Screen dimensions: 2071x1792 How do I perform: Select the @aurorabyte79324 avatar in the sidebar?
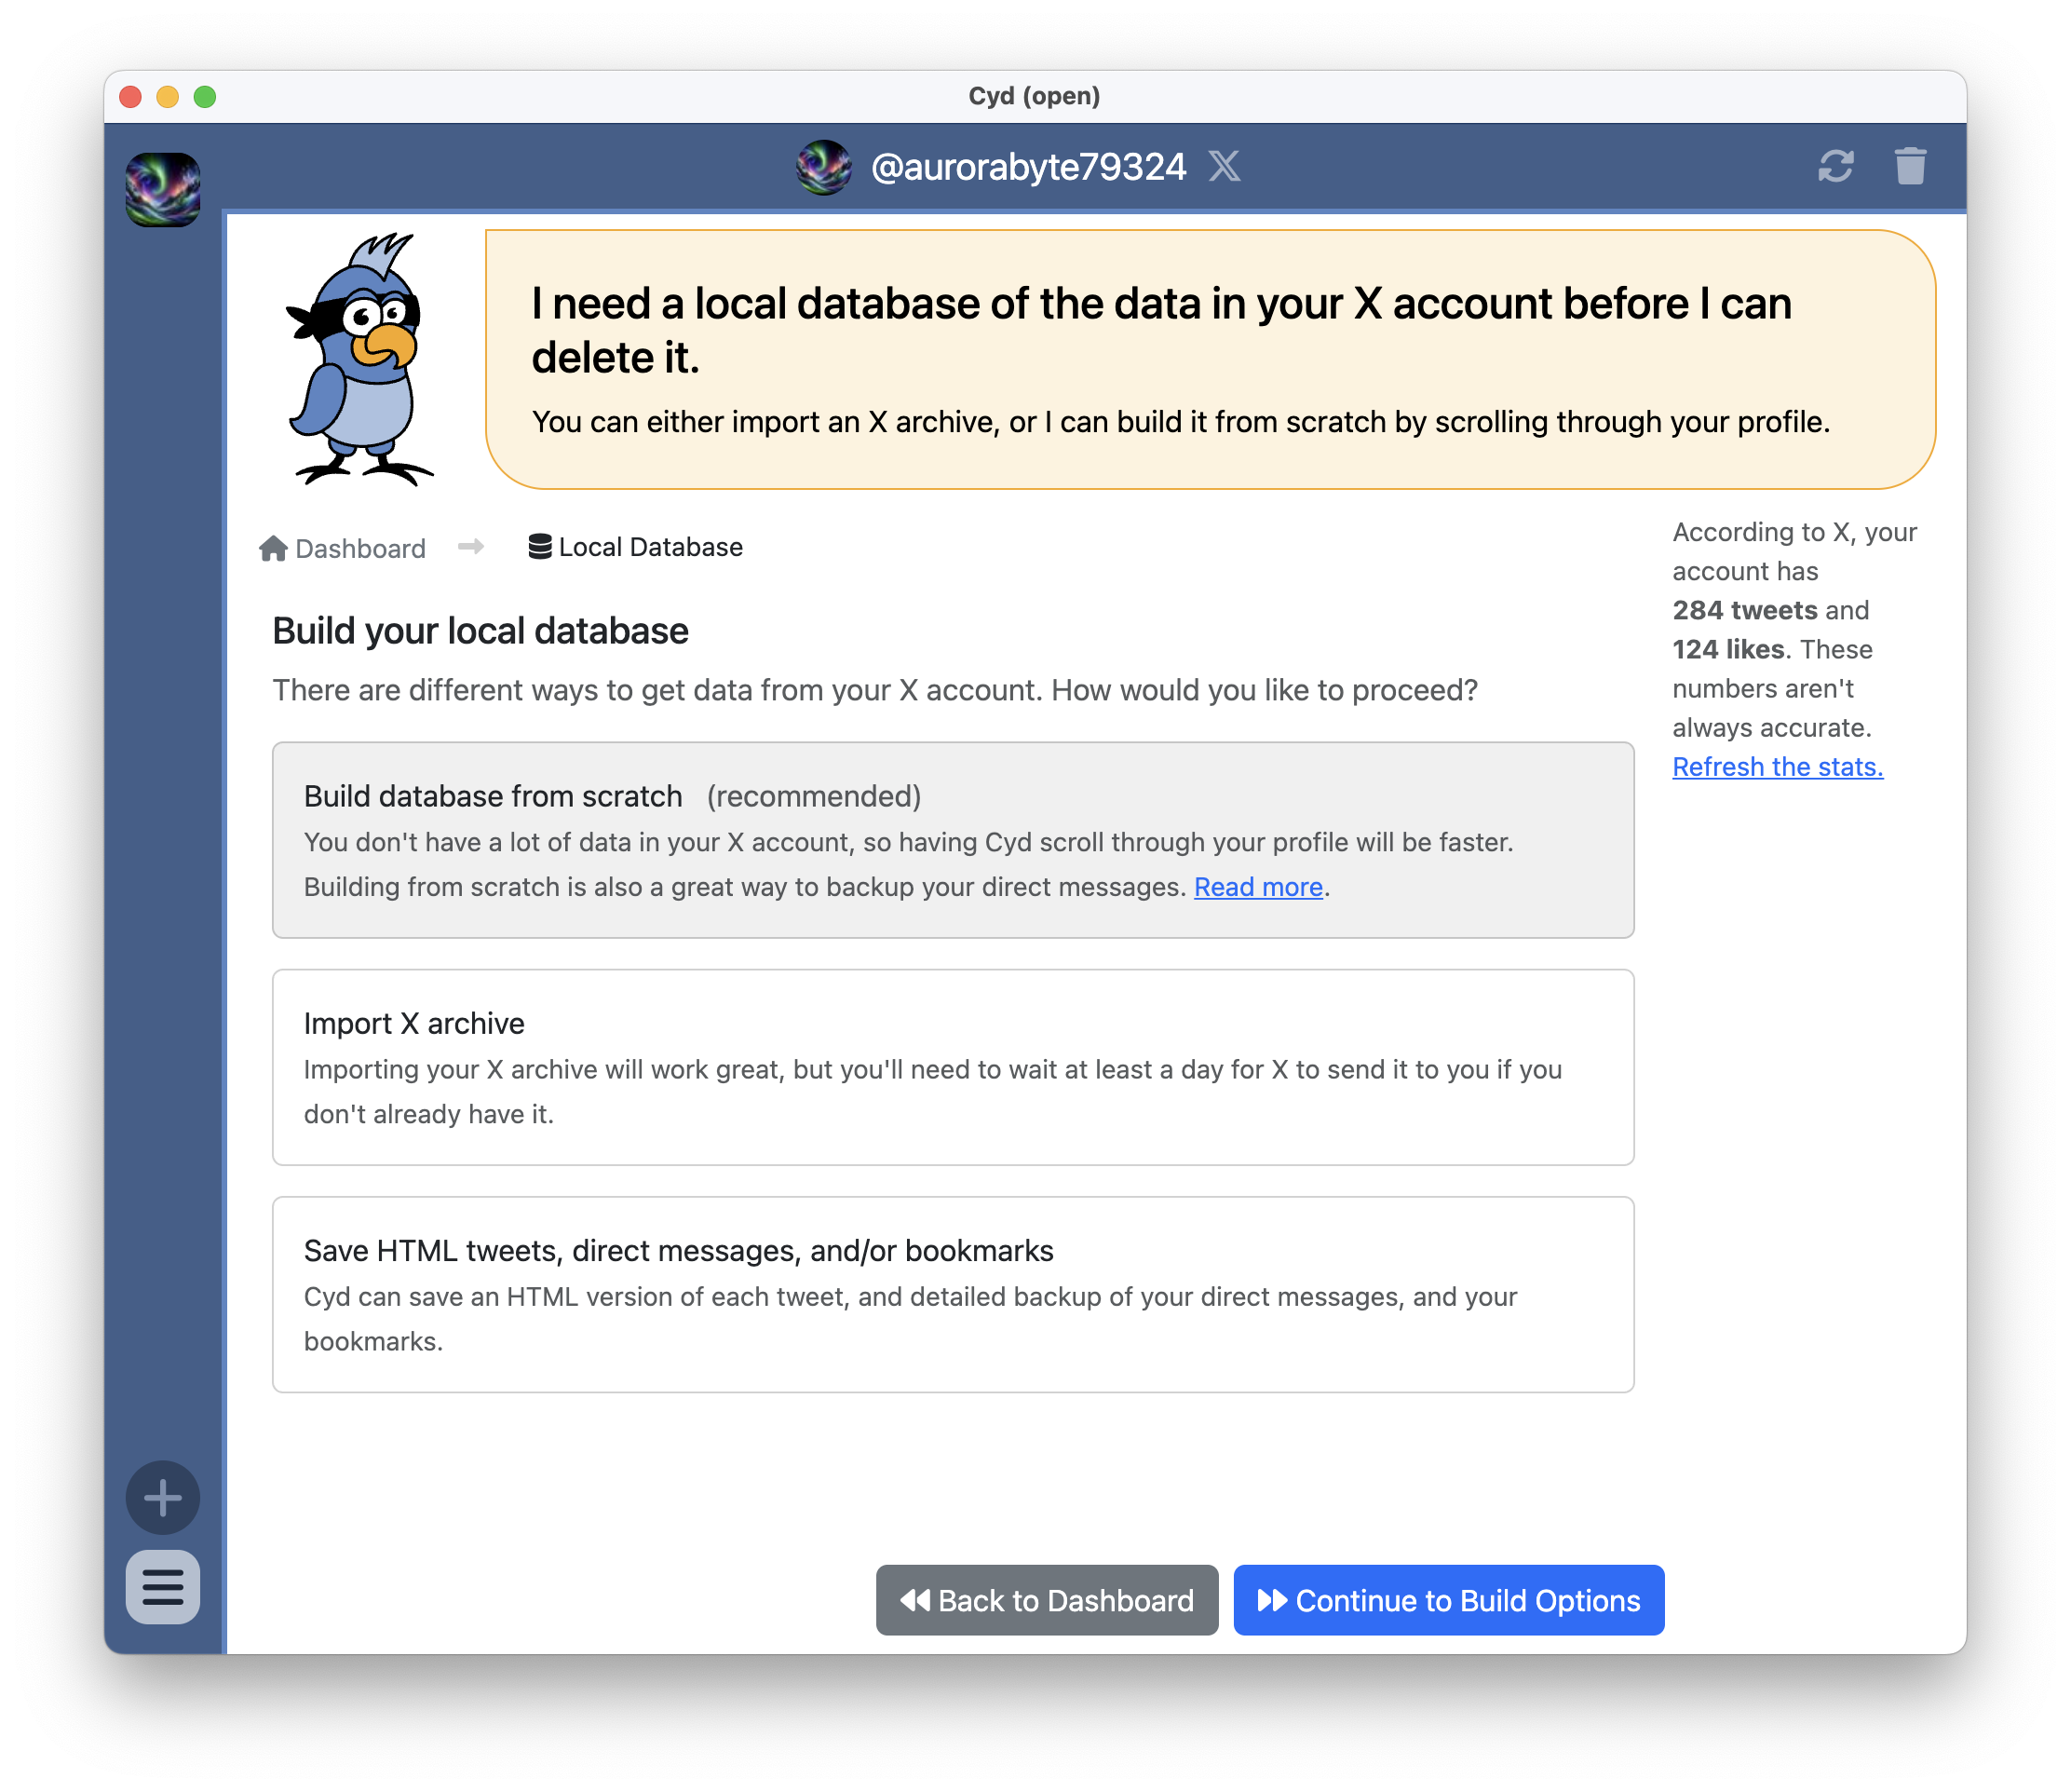coord(163,188)
